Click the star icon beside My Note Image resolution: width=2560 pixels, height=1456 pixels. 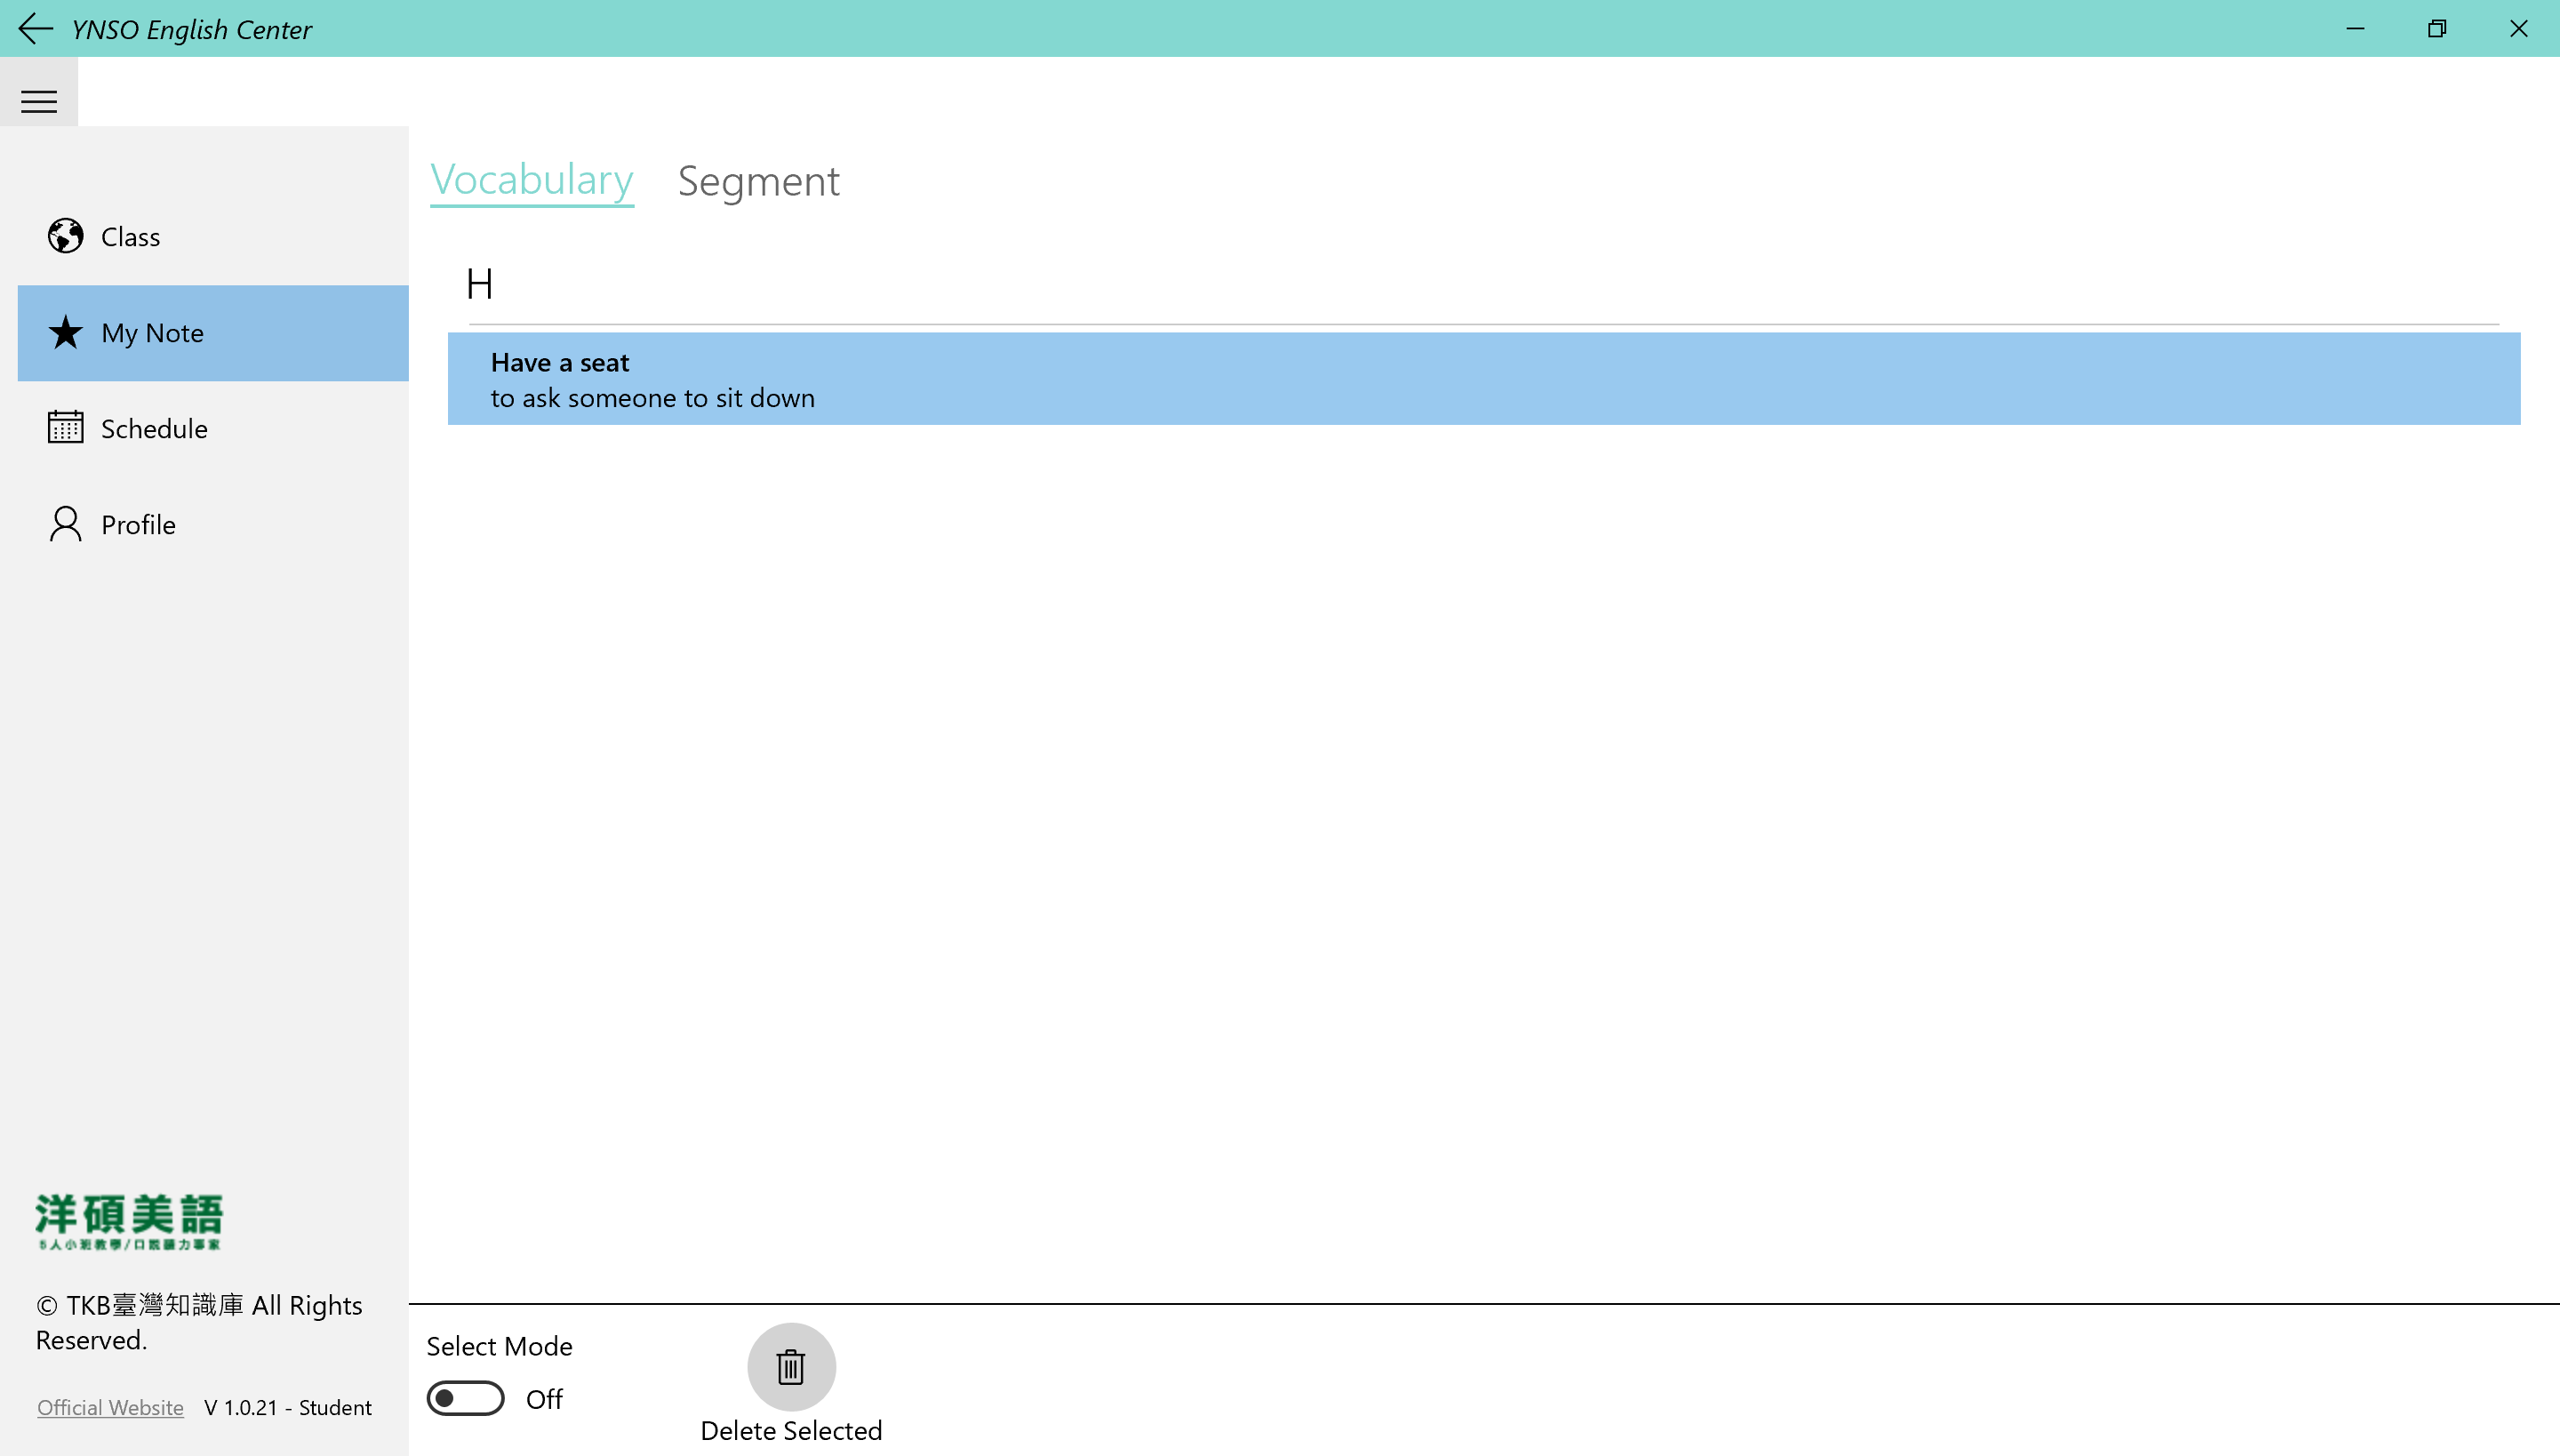click(x=66, y=333)
